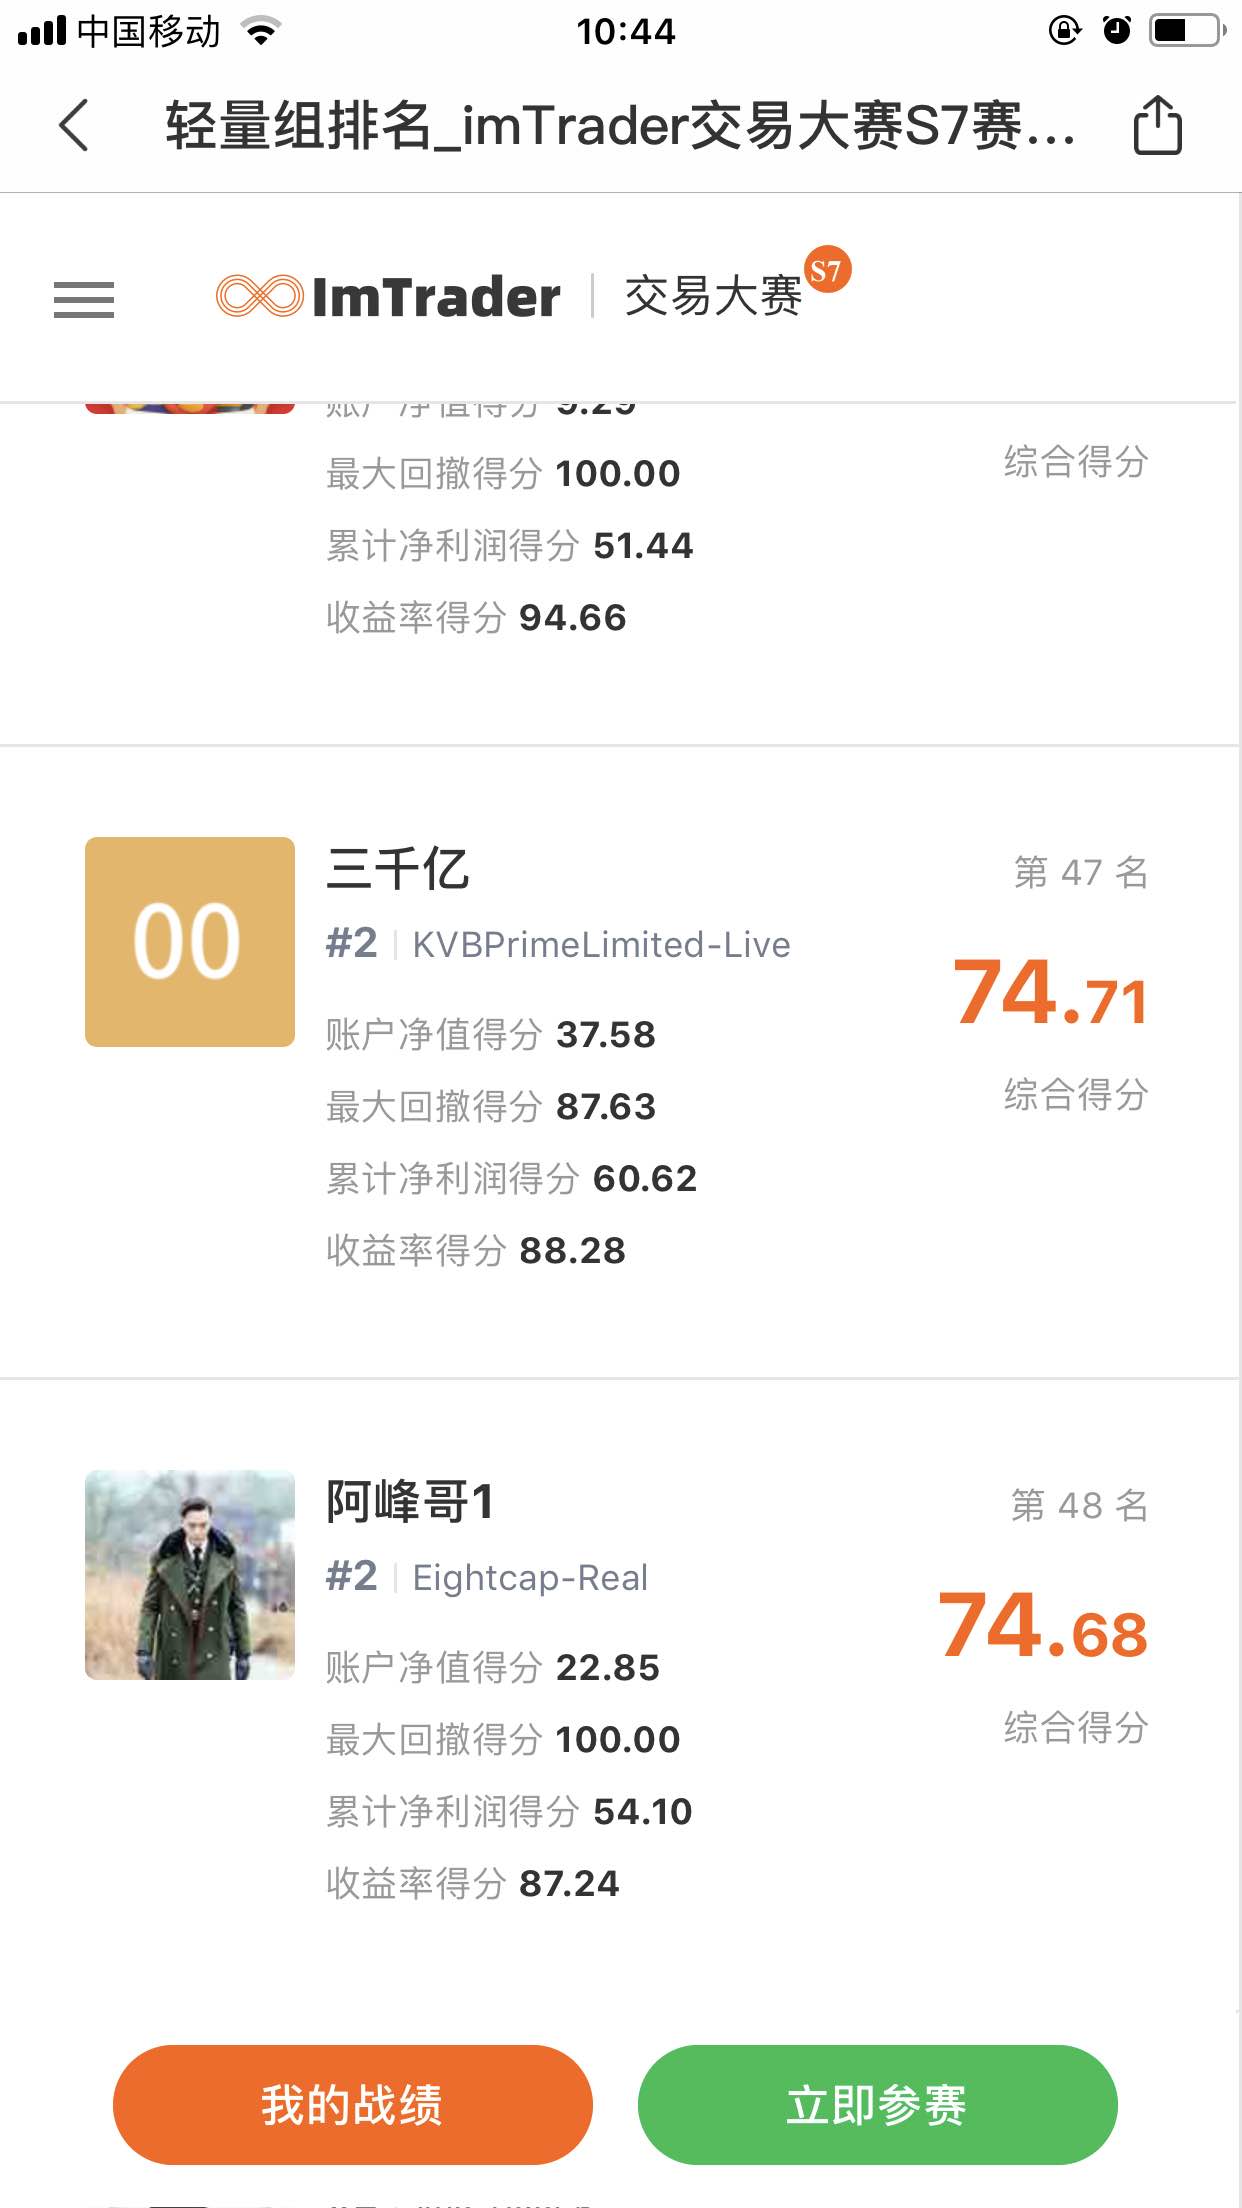Tap the battery indicator in status bar
Screen dimensions: 1242x2208
[x=1187, y=30]
